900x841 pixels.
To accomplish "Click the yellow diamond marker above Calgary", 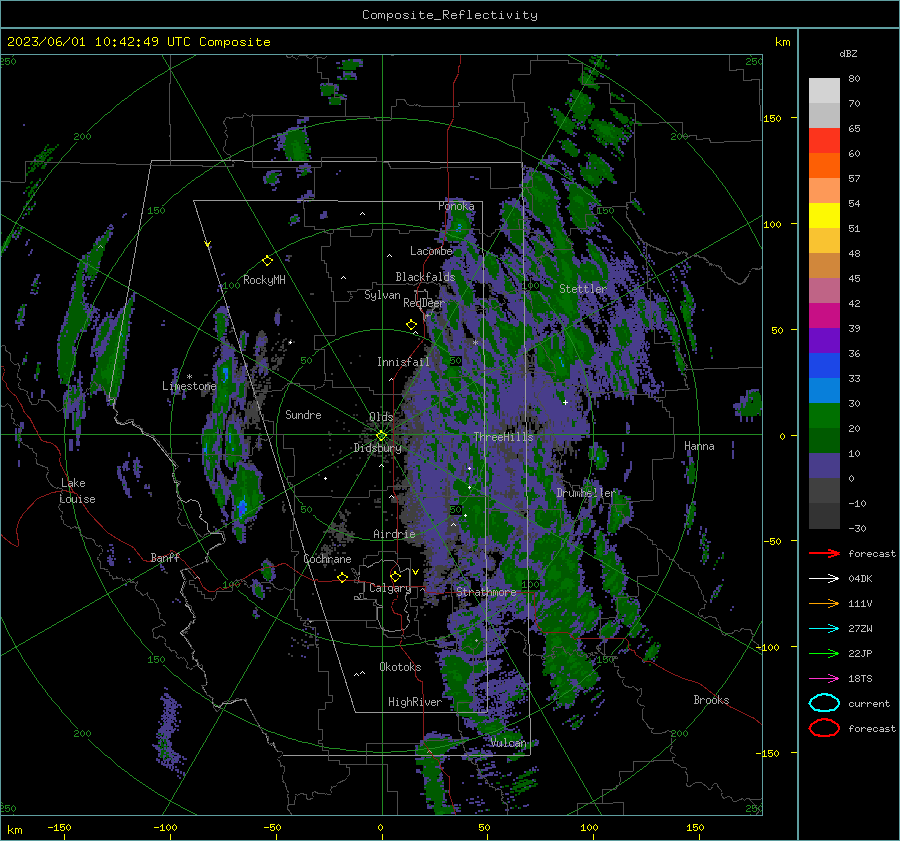I will pos(395,576).
